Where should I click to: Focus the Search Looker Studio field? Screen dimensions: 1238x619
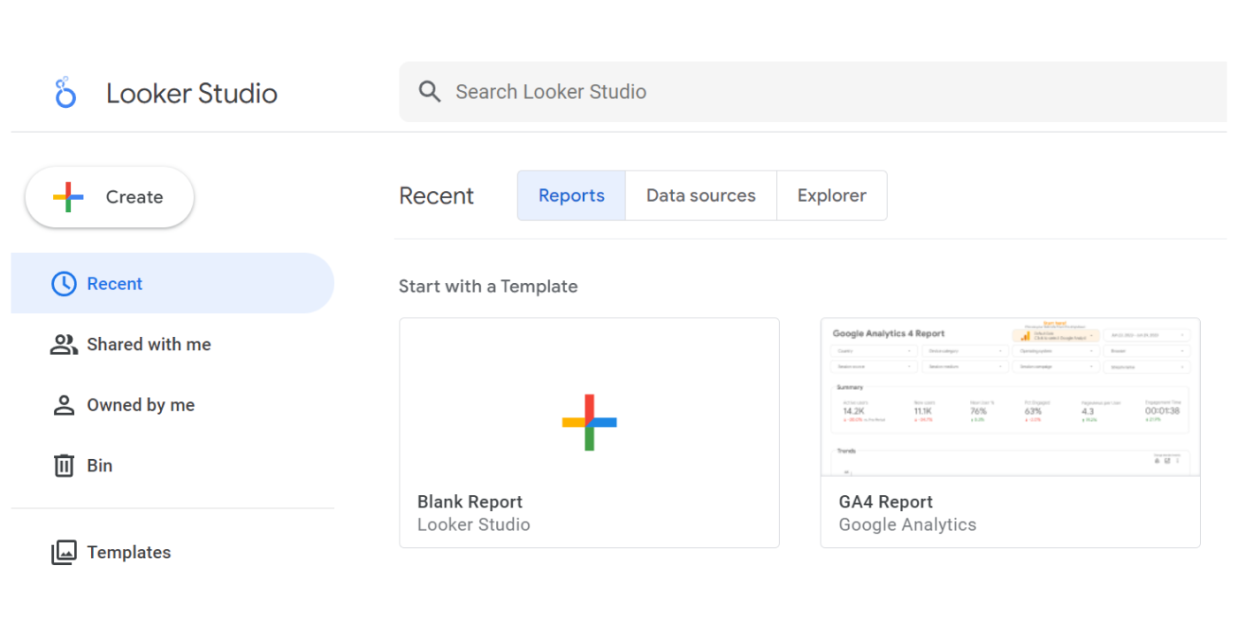(812, 92)
